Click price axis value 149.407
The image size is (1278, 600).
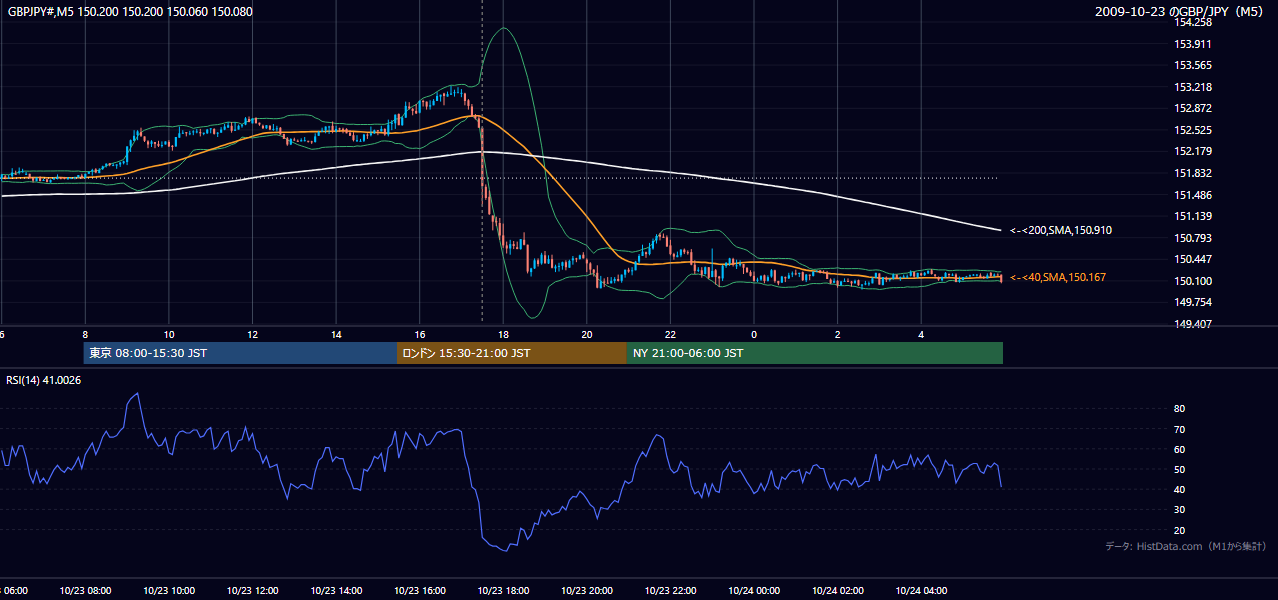click(1194, 324)
